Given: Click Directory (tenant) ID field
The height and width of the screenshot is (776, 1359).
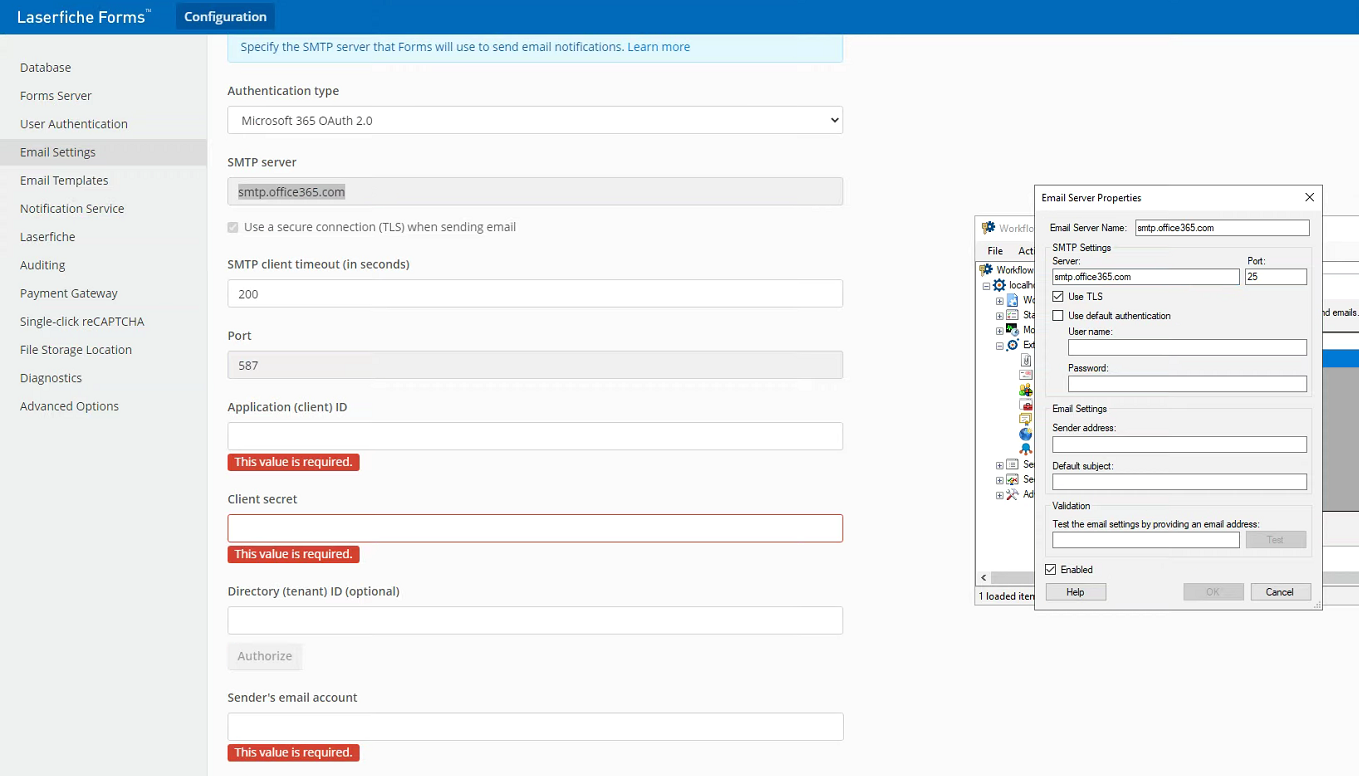Looking at the screenshot, I should [x=535, y=620].
